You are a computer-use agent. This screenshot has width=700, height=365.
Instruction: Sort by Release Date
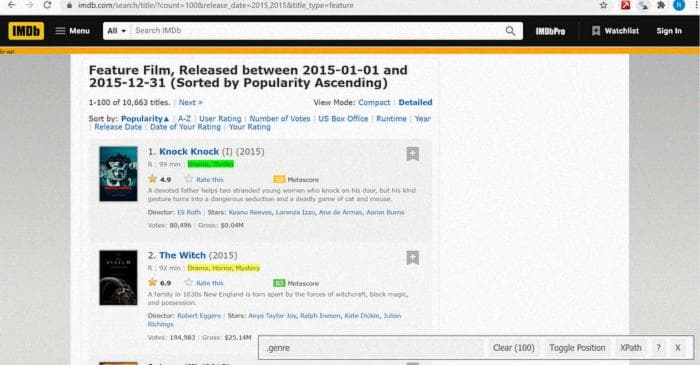point(118,127)
